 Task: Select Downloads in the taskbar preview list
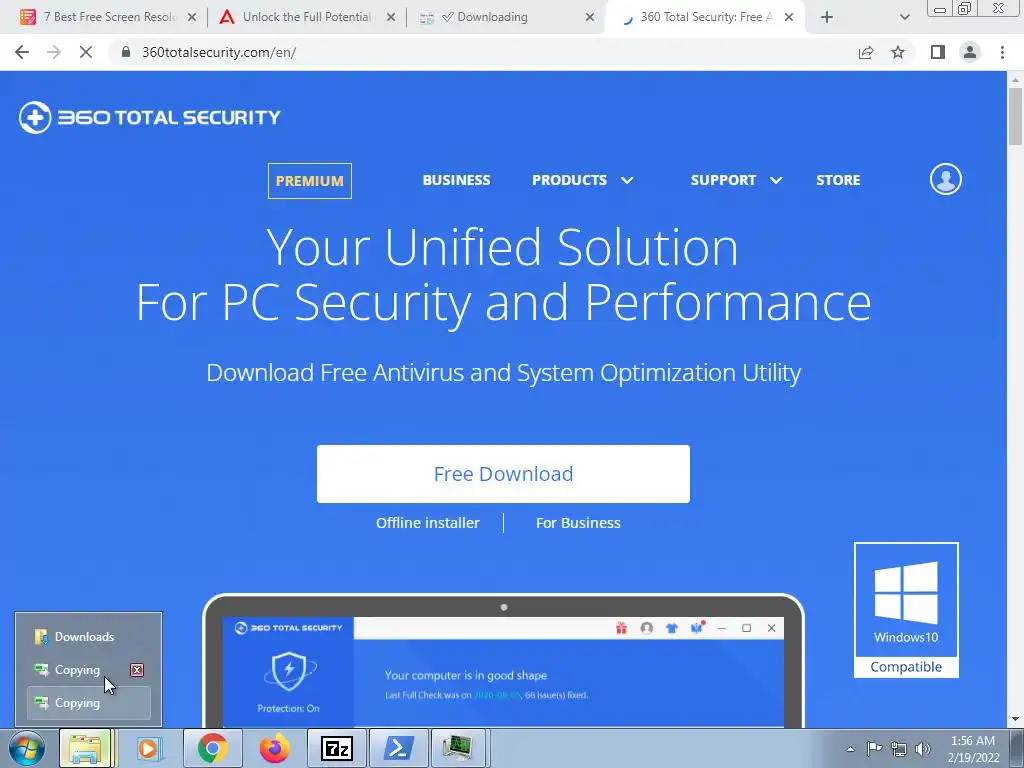[88, 637]
